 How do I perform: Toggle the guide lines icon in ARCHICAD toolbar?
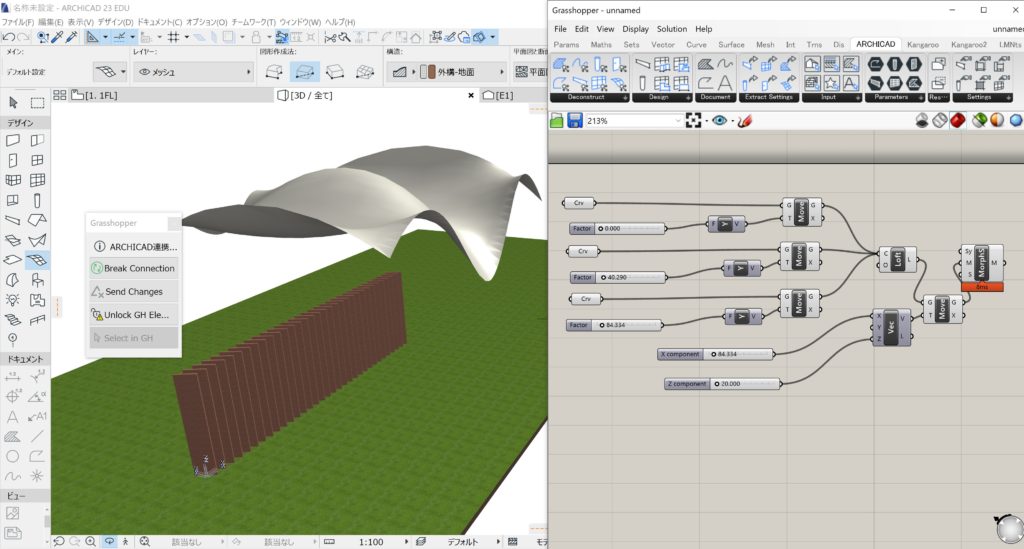120,37
